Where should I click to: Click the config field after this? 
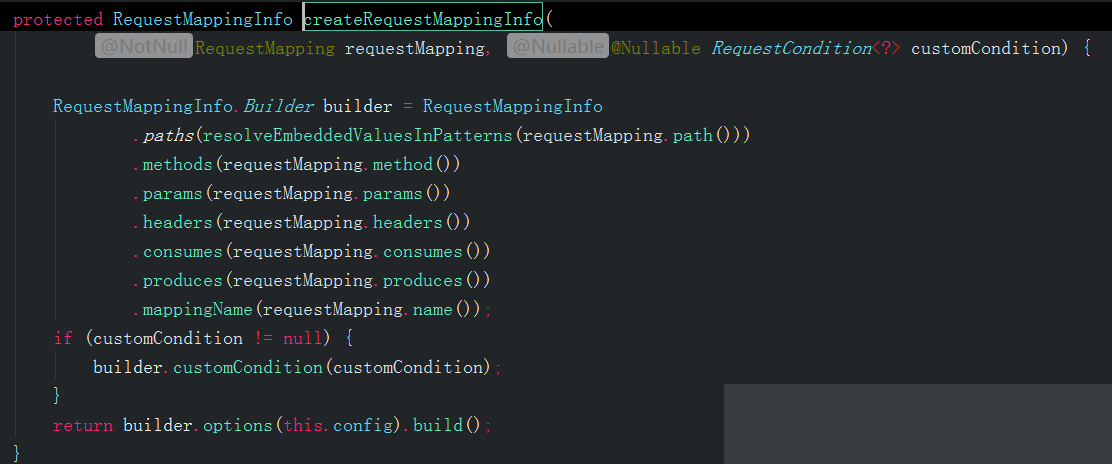(357, 425)
